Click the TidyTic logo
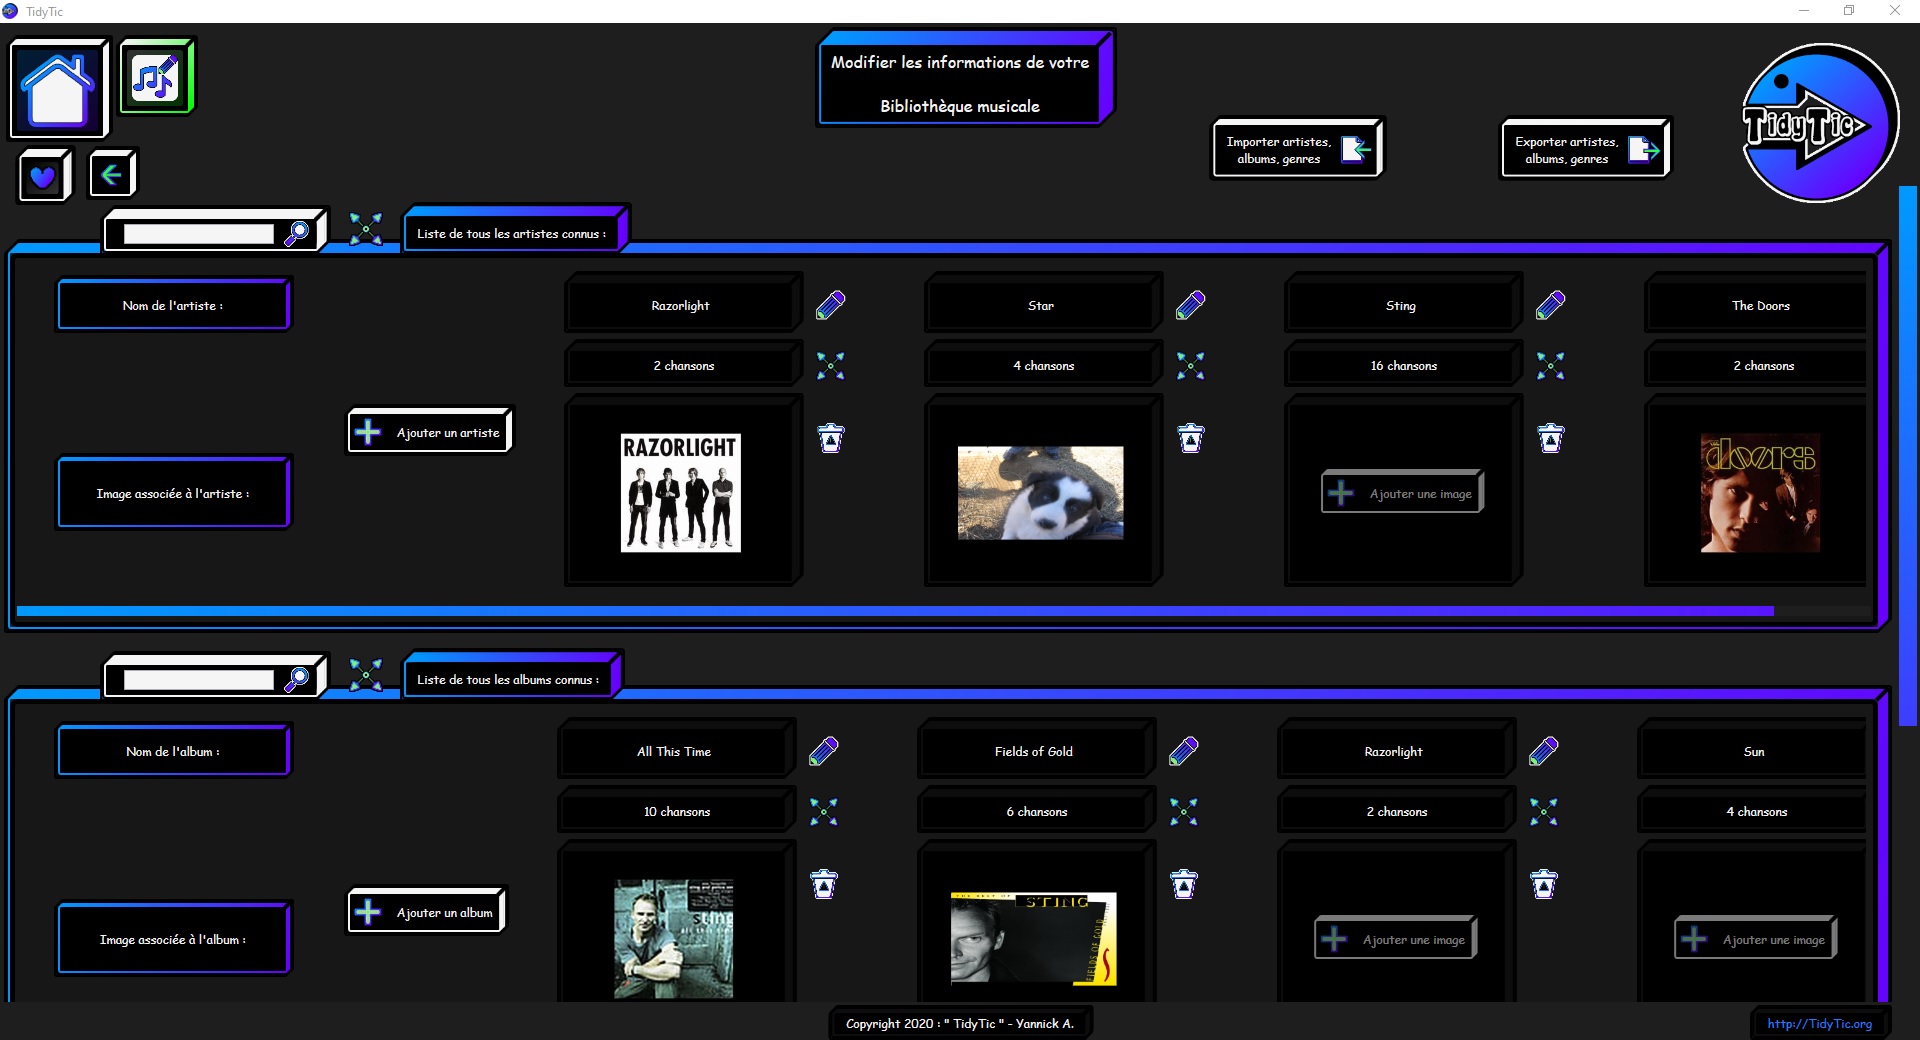Viewport: 1920px width, 1040px height. pos(1819,123)
